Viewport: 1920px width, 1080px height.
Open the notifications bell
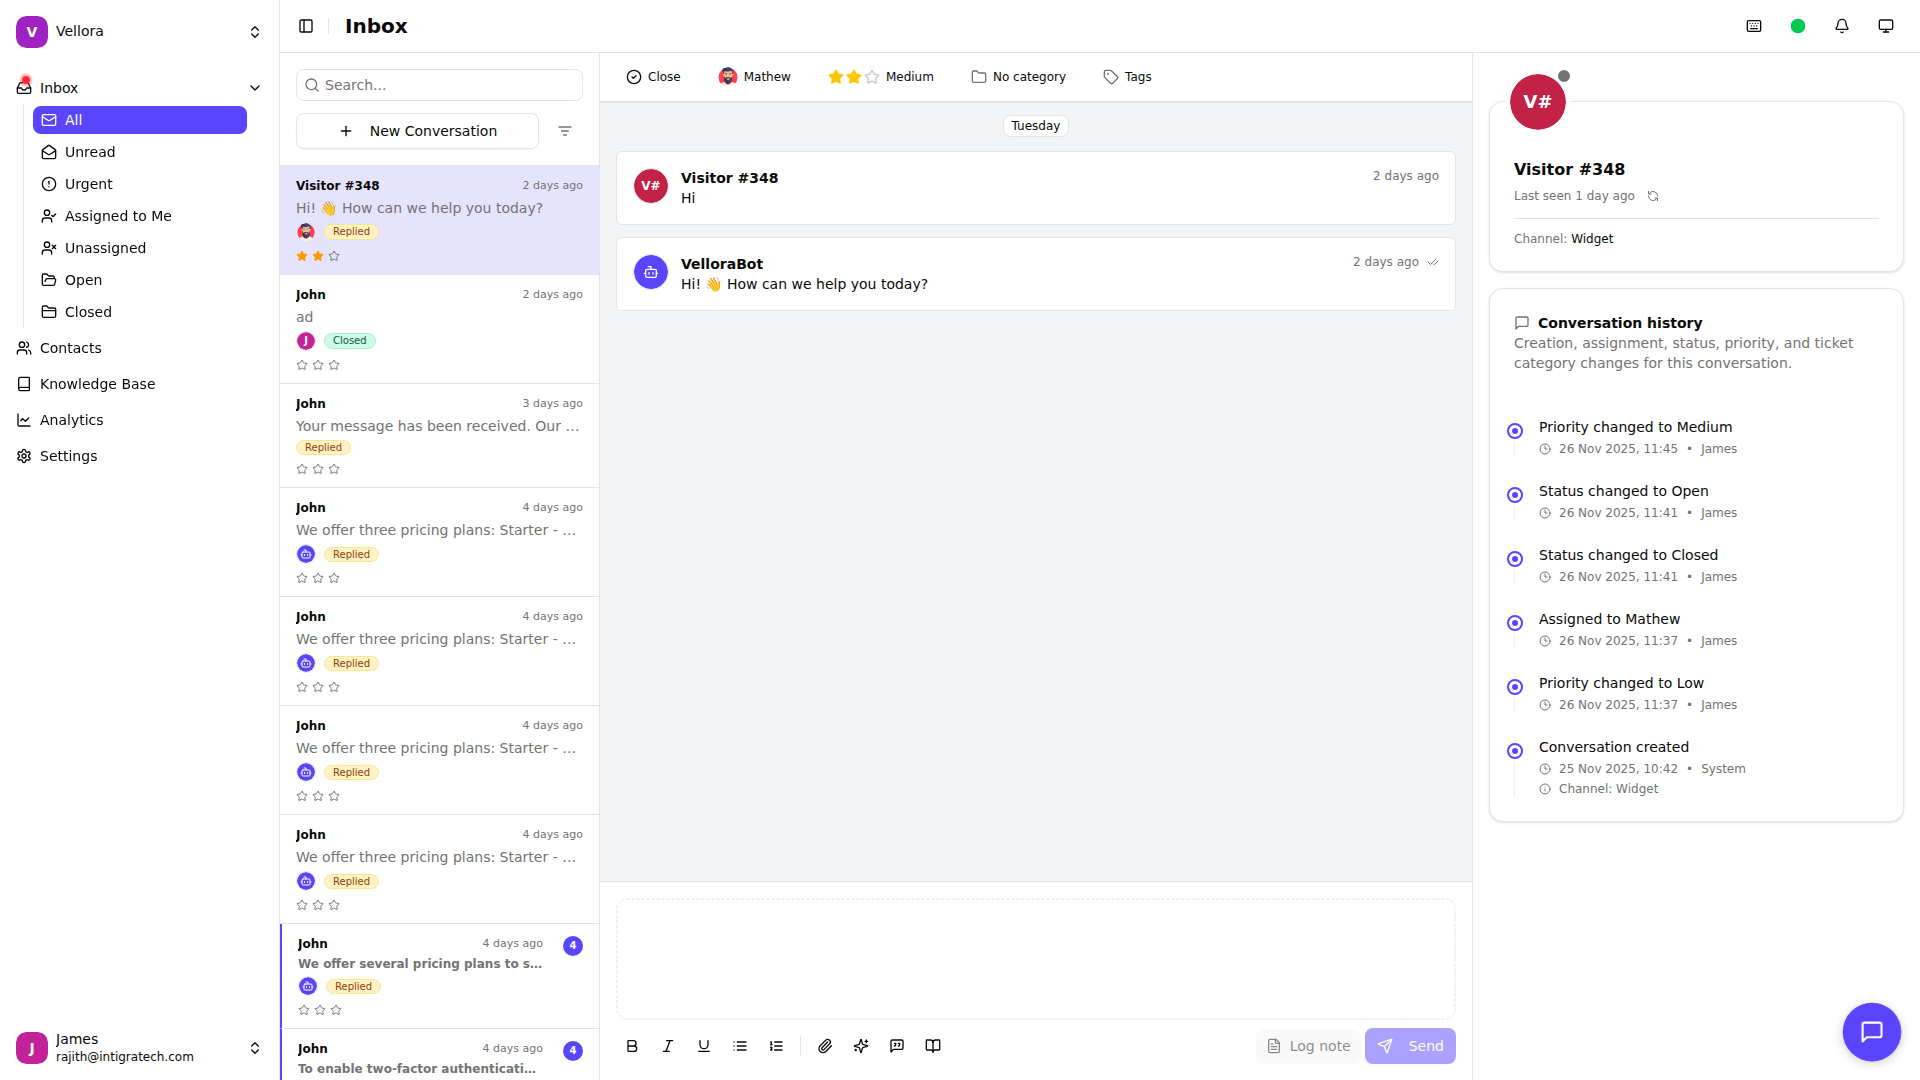click(1842, 26)
